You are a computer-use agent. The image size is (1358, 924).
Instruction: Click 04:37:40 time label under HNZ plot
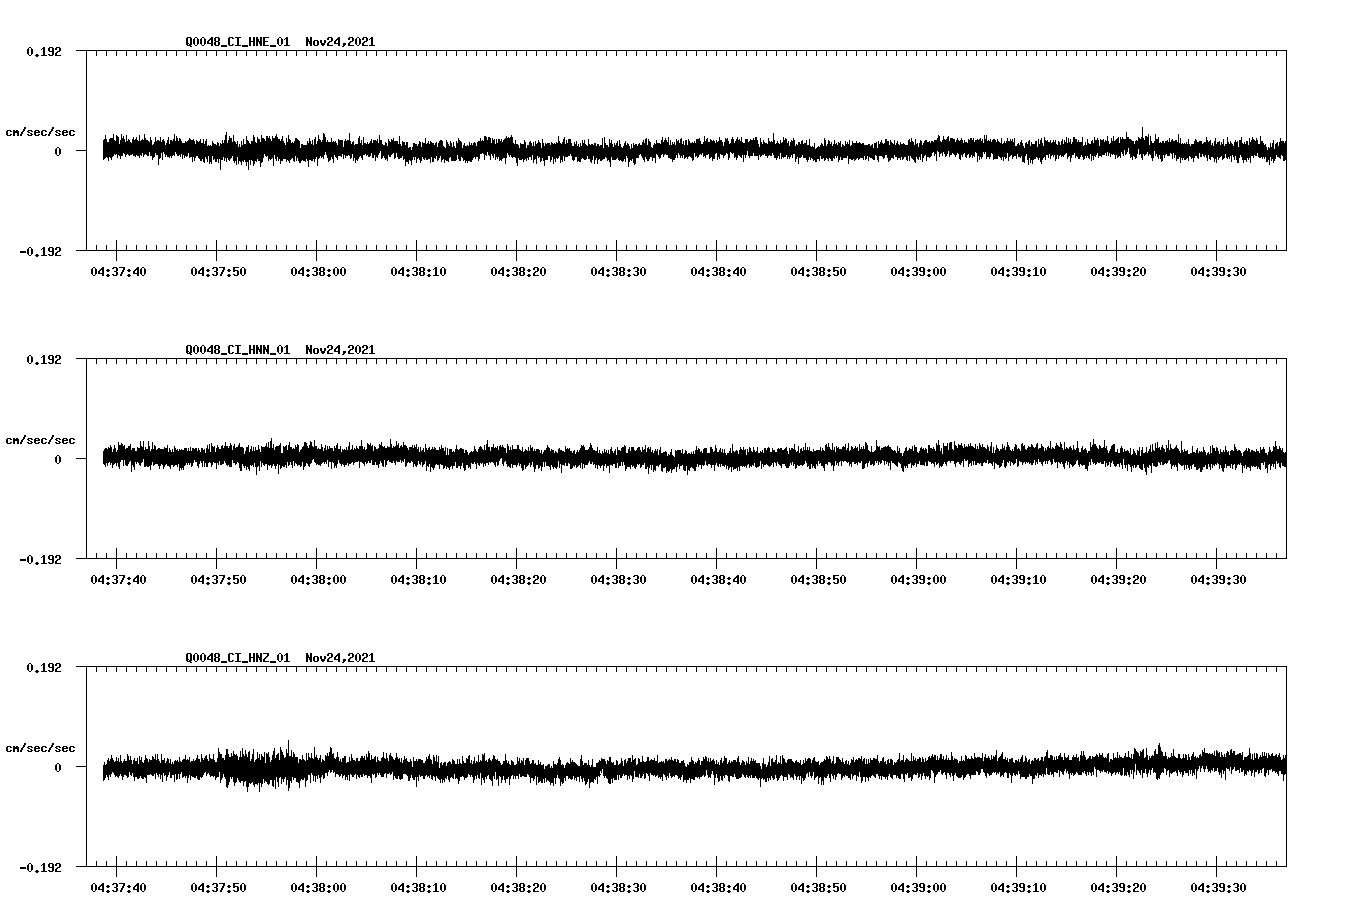[x=118, y=887]
